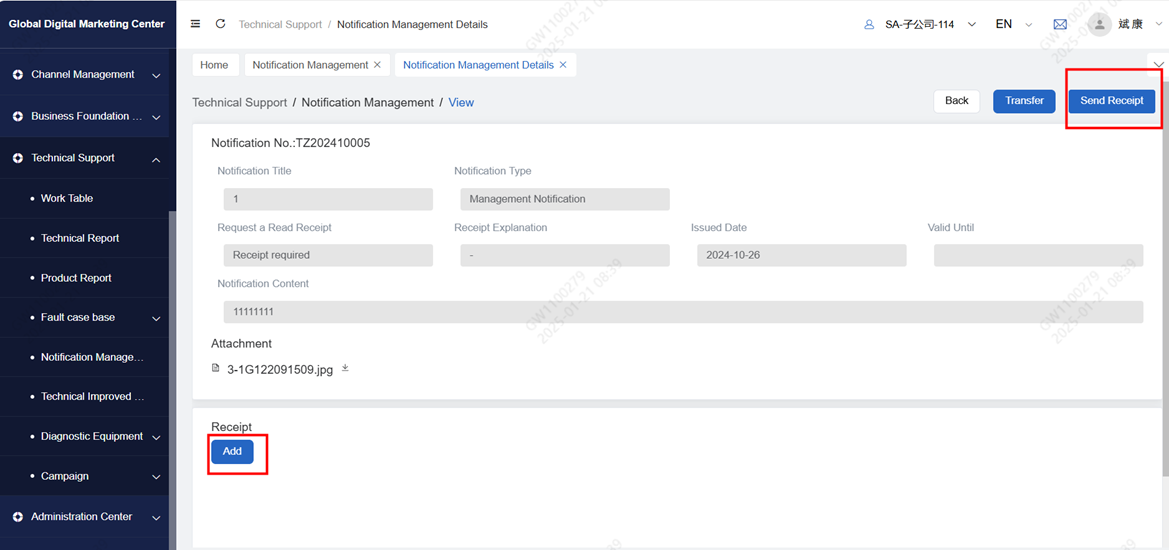Switch to the Home tab
Viewport: 1169px width, 550px height.
point(214,65)
